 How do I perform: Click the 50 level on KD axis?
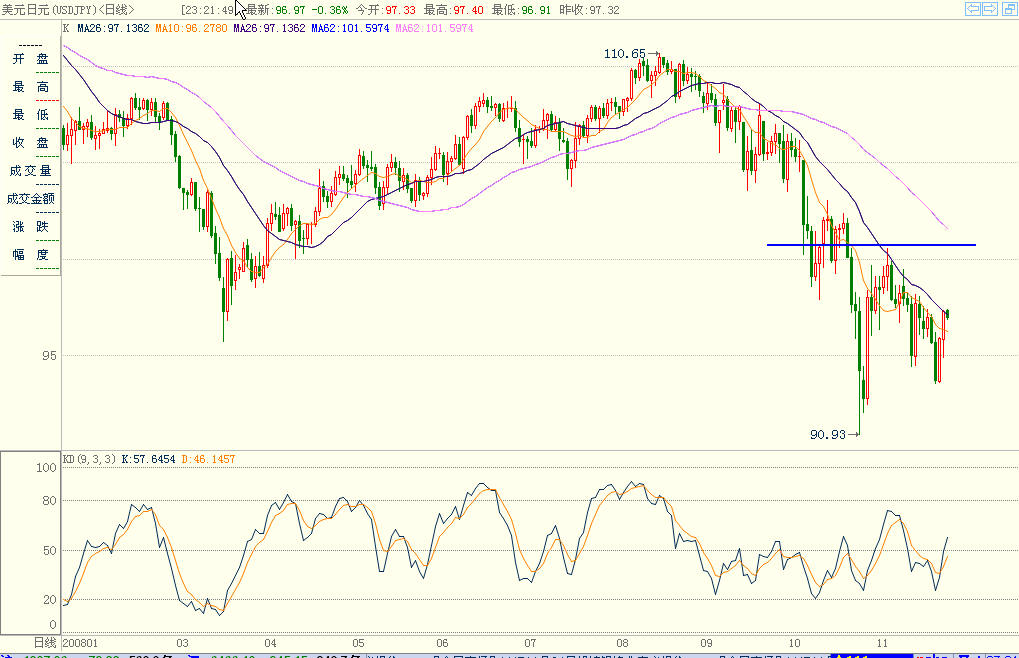click(49, 551)
